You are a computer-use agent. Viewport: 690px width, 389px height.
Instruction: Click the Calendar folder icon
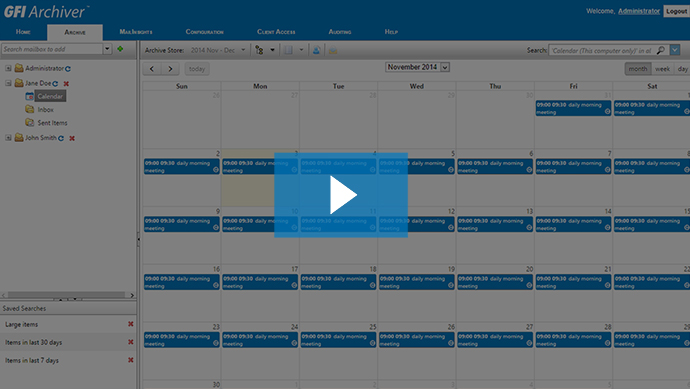(x=29, y=96)
